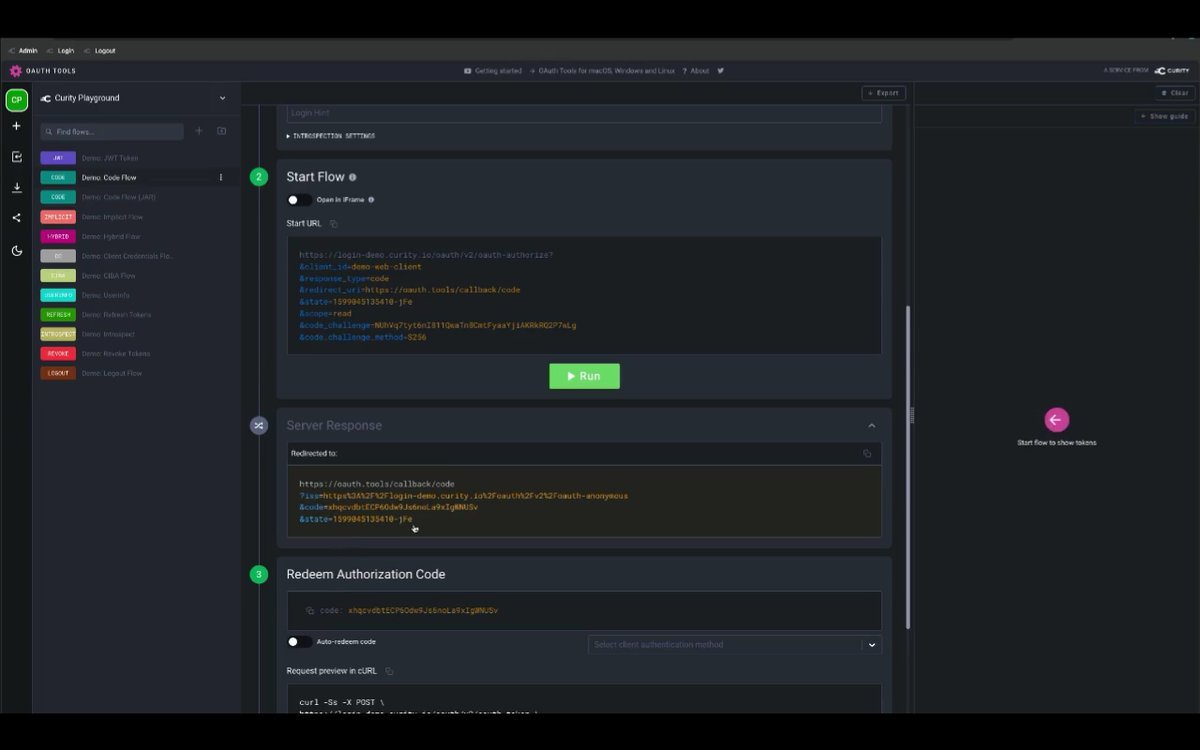The image size is (1200, 750).
Task: Click the '&scope=read' line in Start URL
Action: pos(326,313)
